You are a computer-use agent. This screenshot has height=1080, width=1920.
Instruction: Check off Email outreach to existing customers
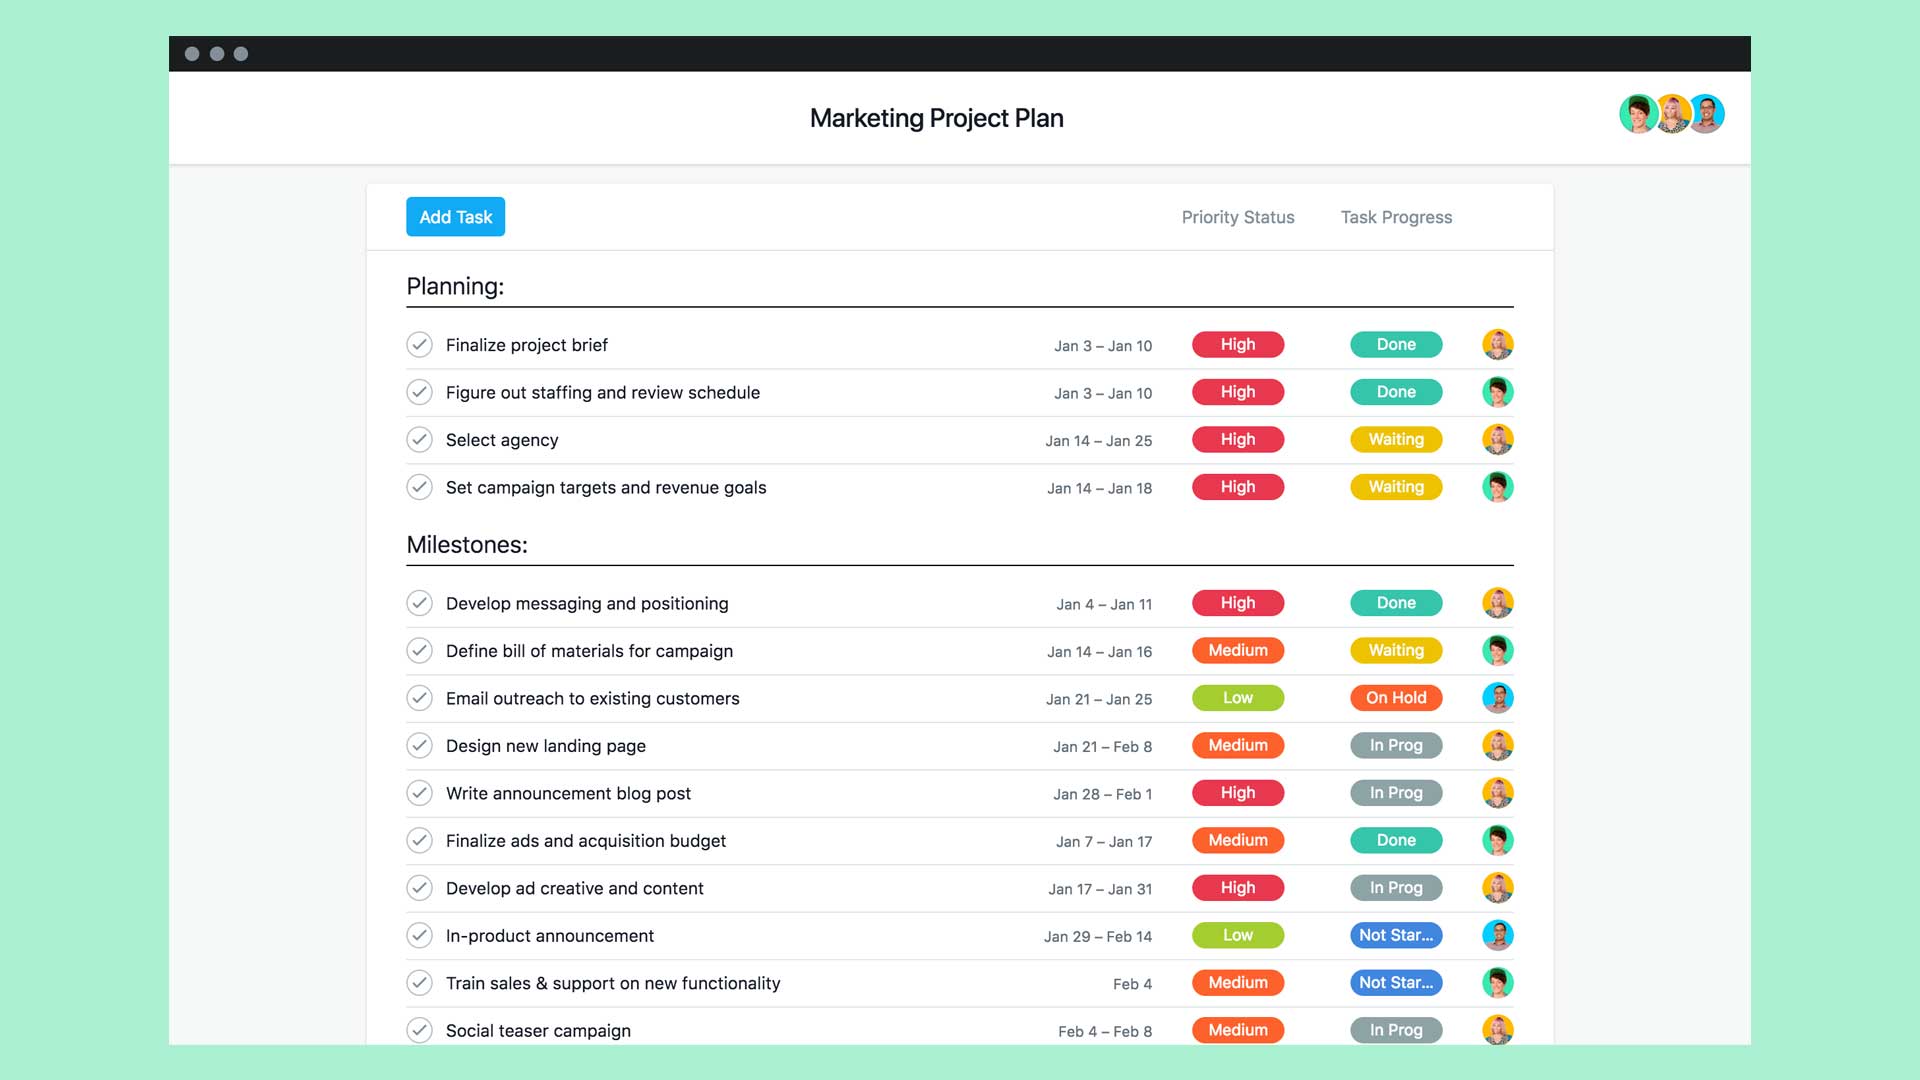click(419, 698)
